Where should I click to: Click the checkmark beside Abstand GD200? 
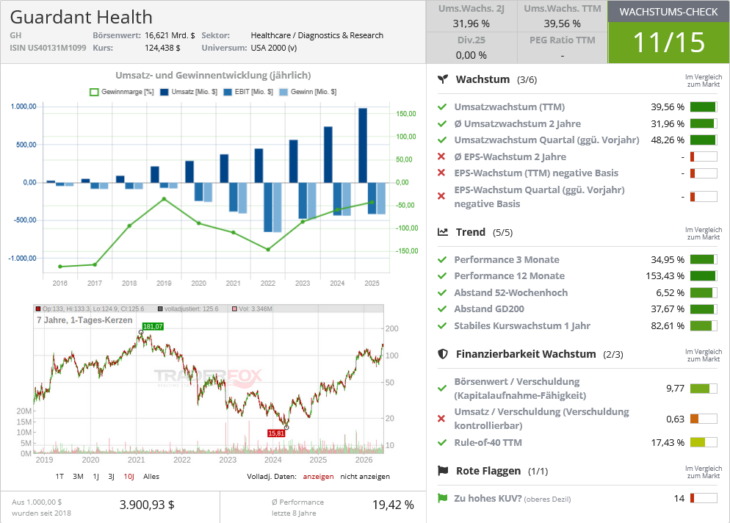pyautogui.click(x=442, y=309)
